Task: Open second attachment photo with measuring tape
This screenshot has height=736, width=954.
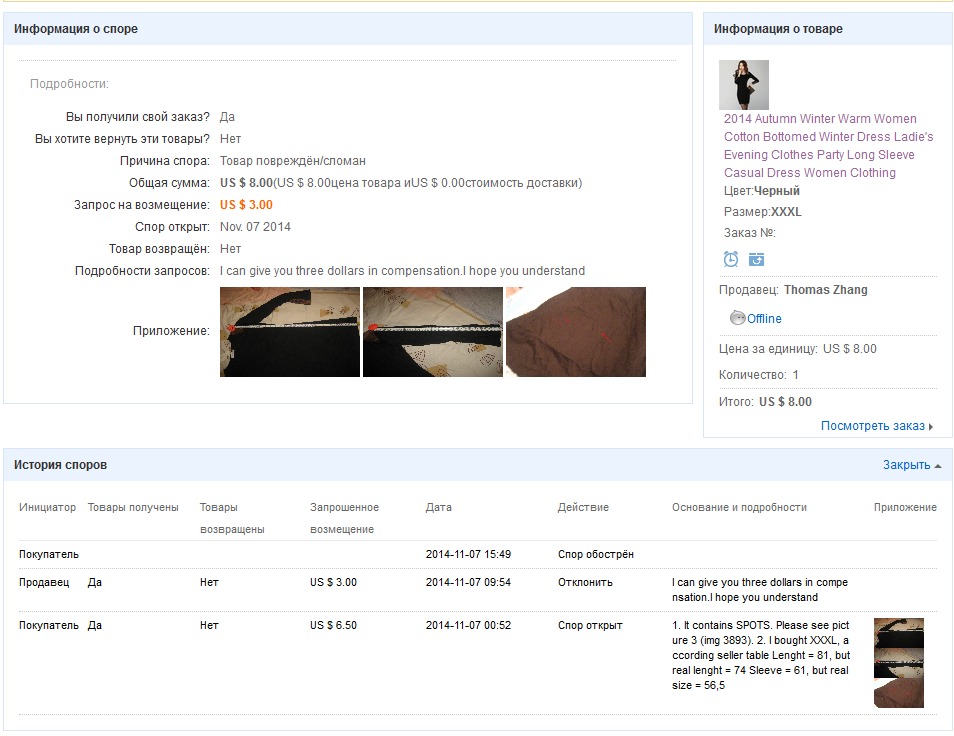Action: [x=433, y=332]
